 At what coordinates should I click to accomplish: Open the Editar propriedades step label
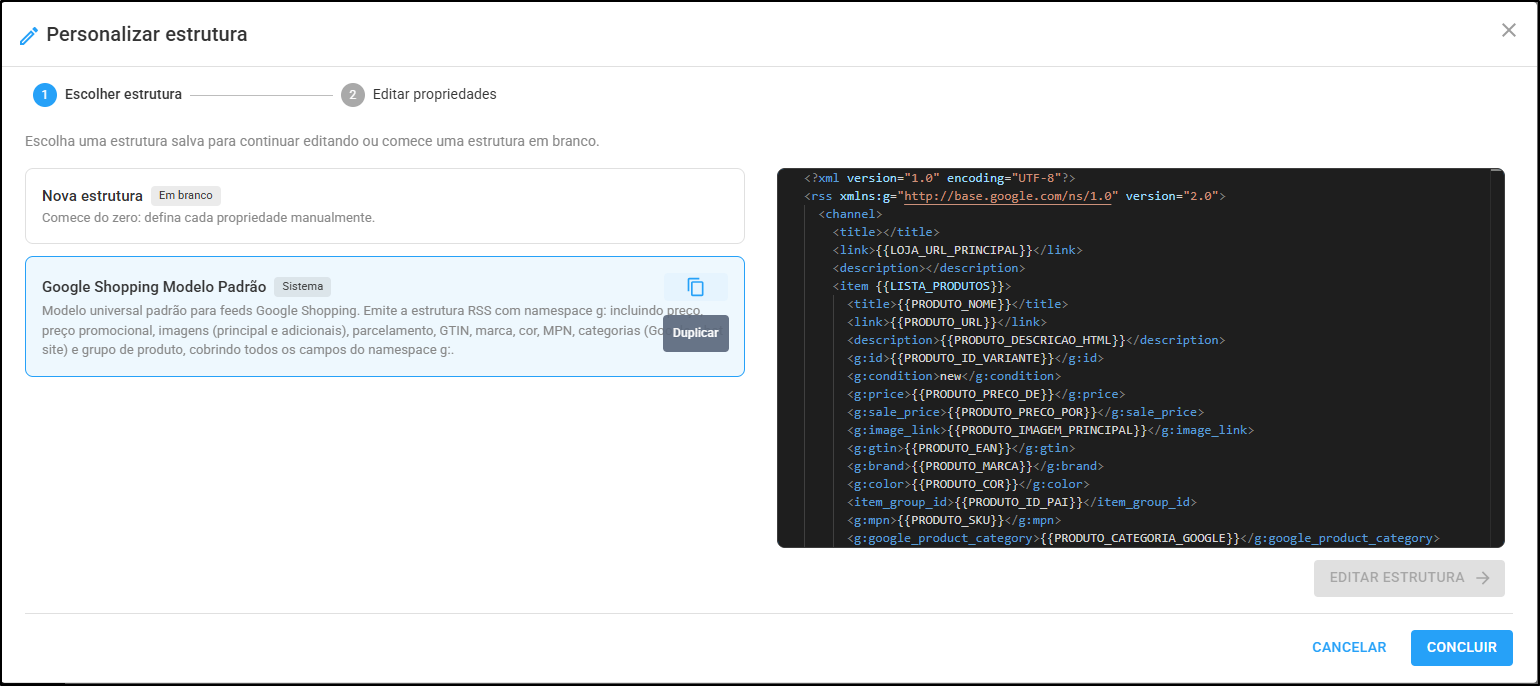point(435,94)
